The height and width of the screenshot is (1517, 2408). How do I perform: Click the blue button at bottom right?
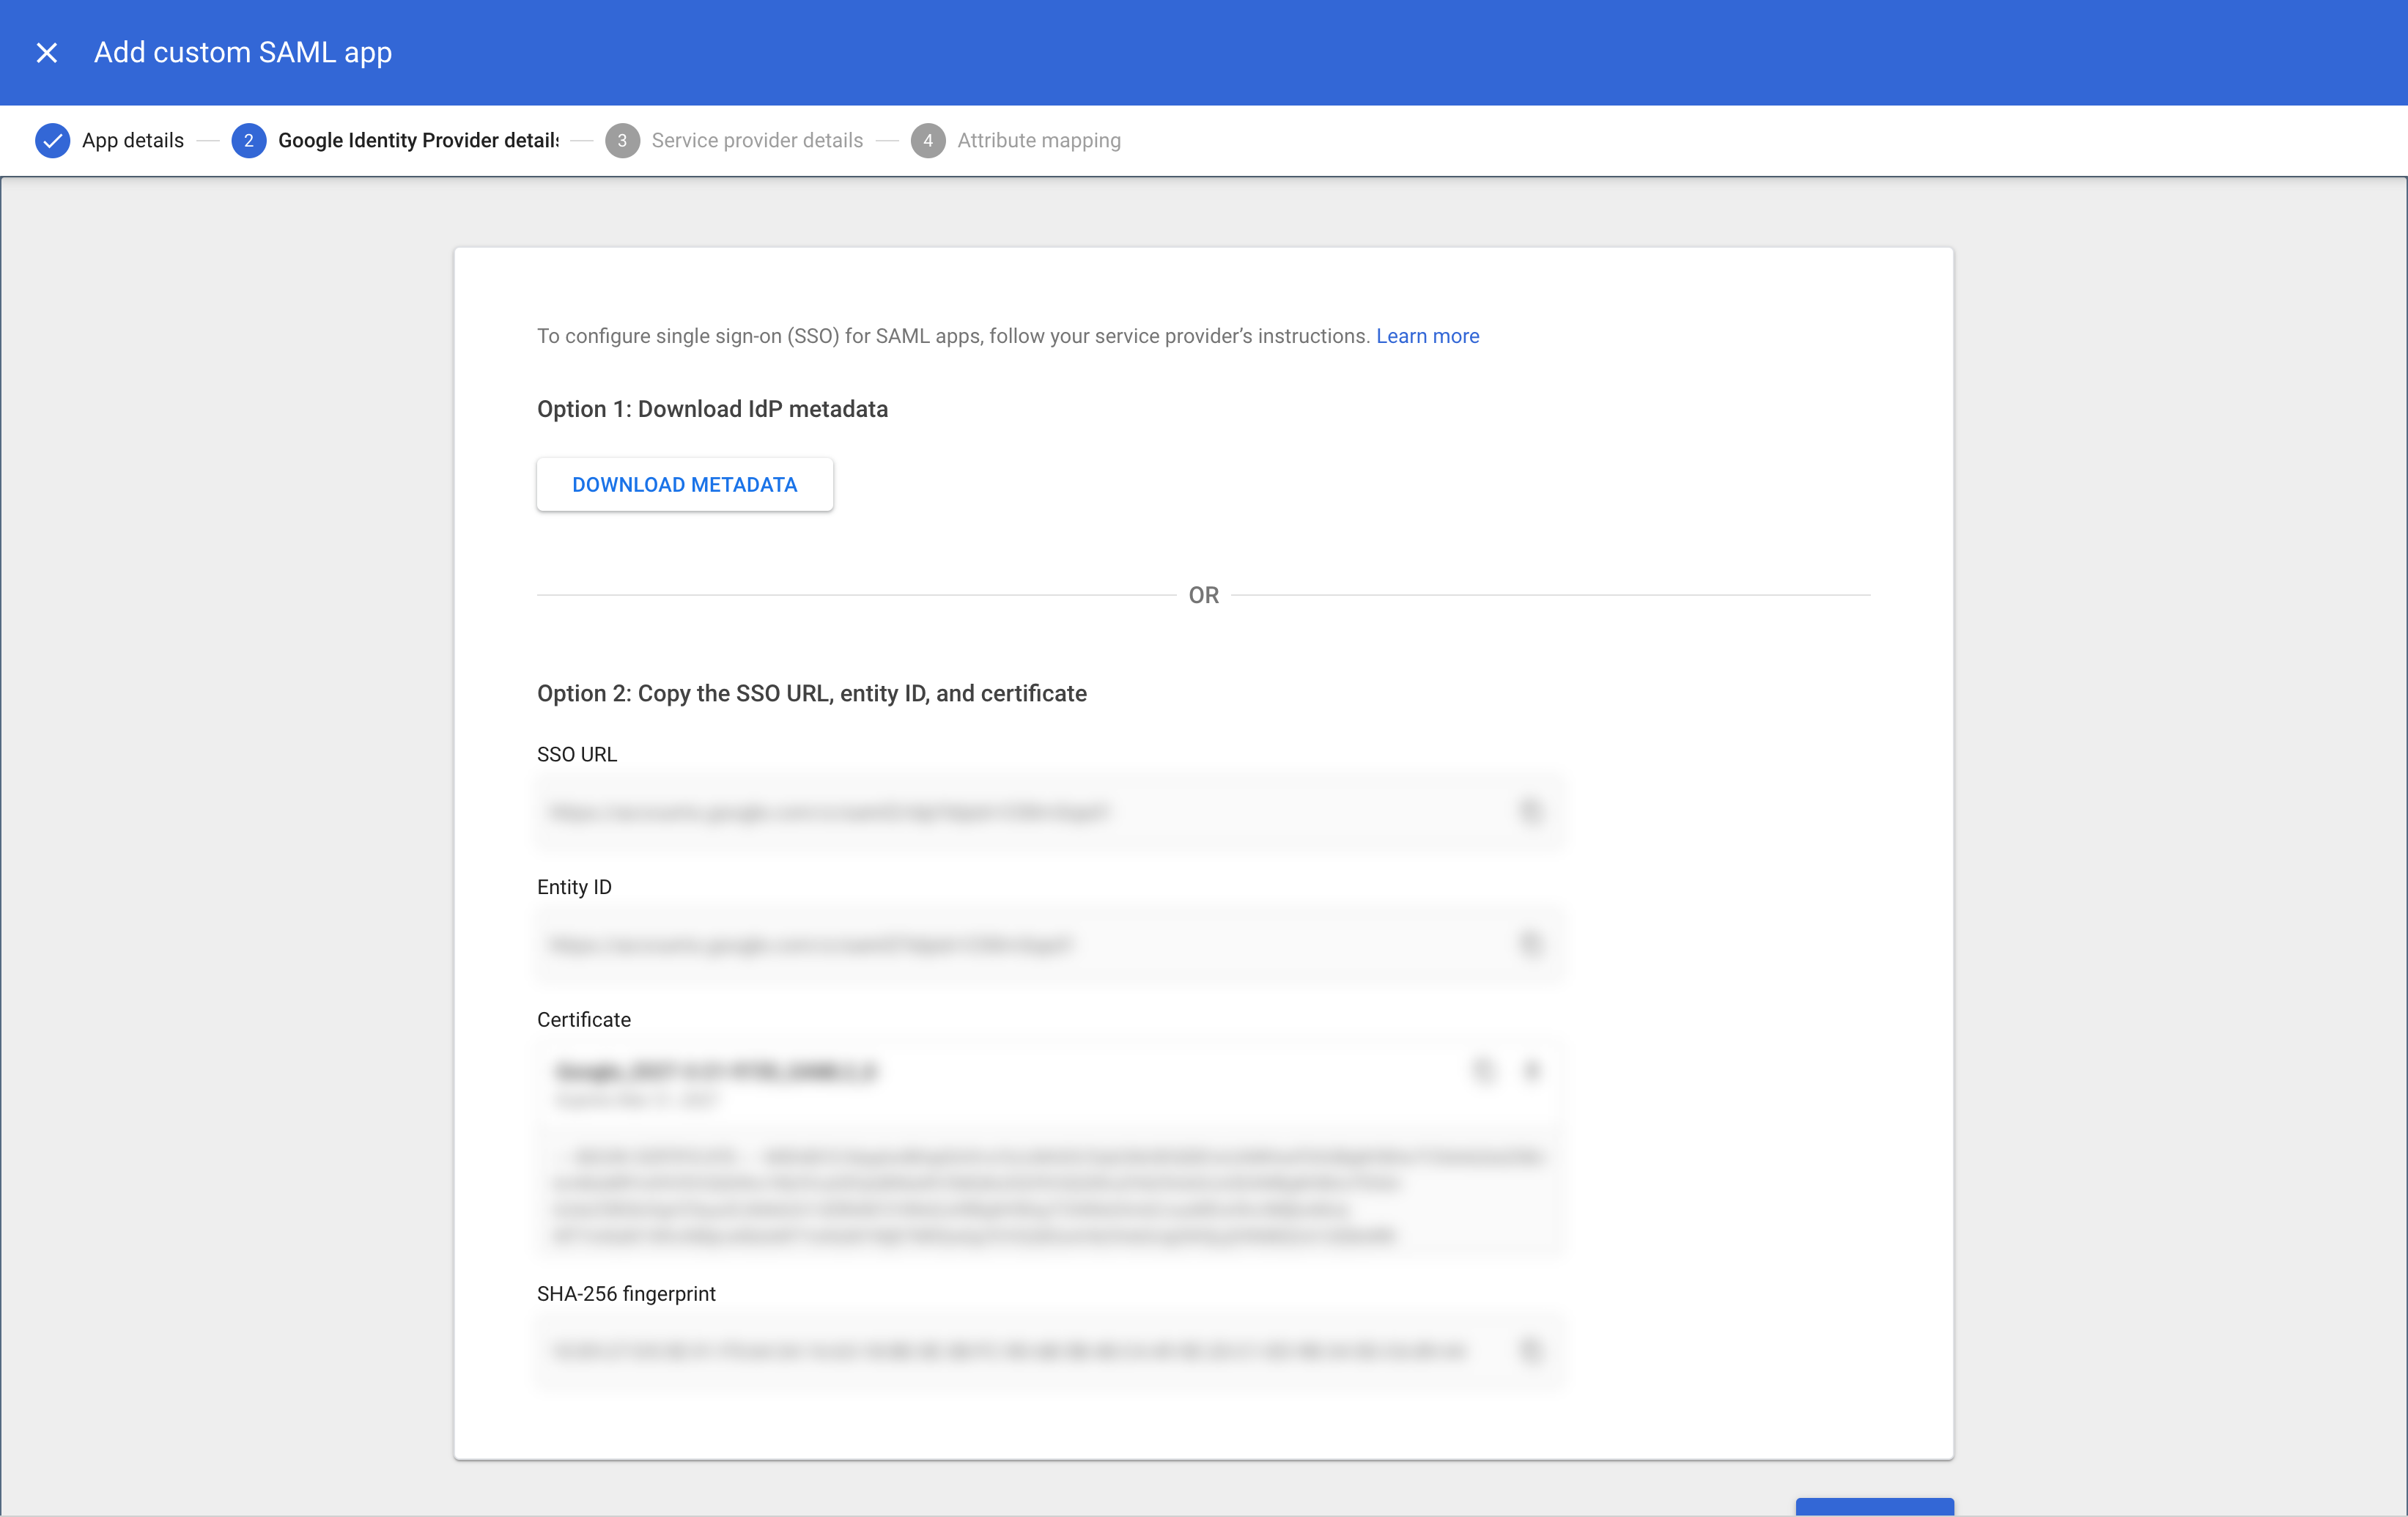(1874, 1507)
